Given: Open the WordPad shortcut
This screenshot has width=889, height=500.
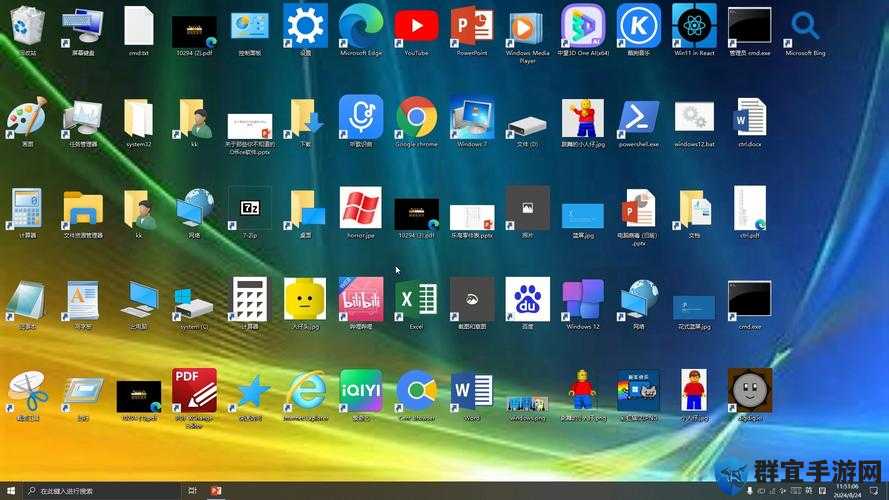Looking at the screenshot, I should 83,300.
